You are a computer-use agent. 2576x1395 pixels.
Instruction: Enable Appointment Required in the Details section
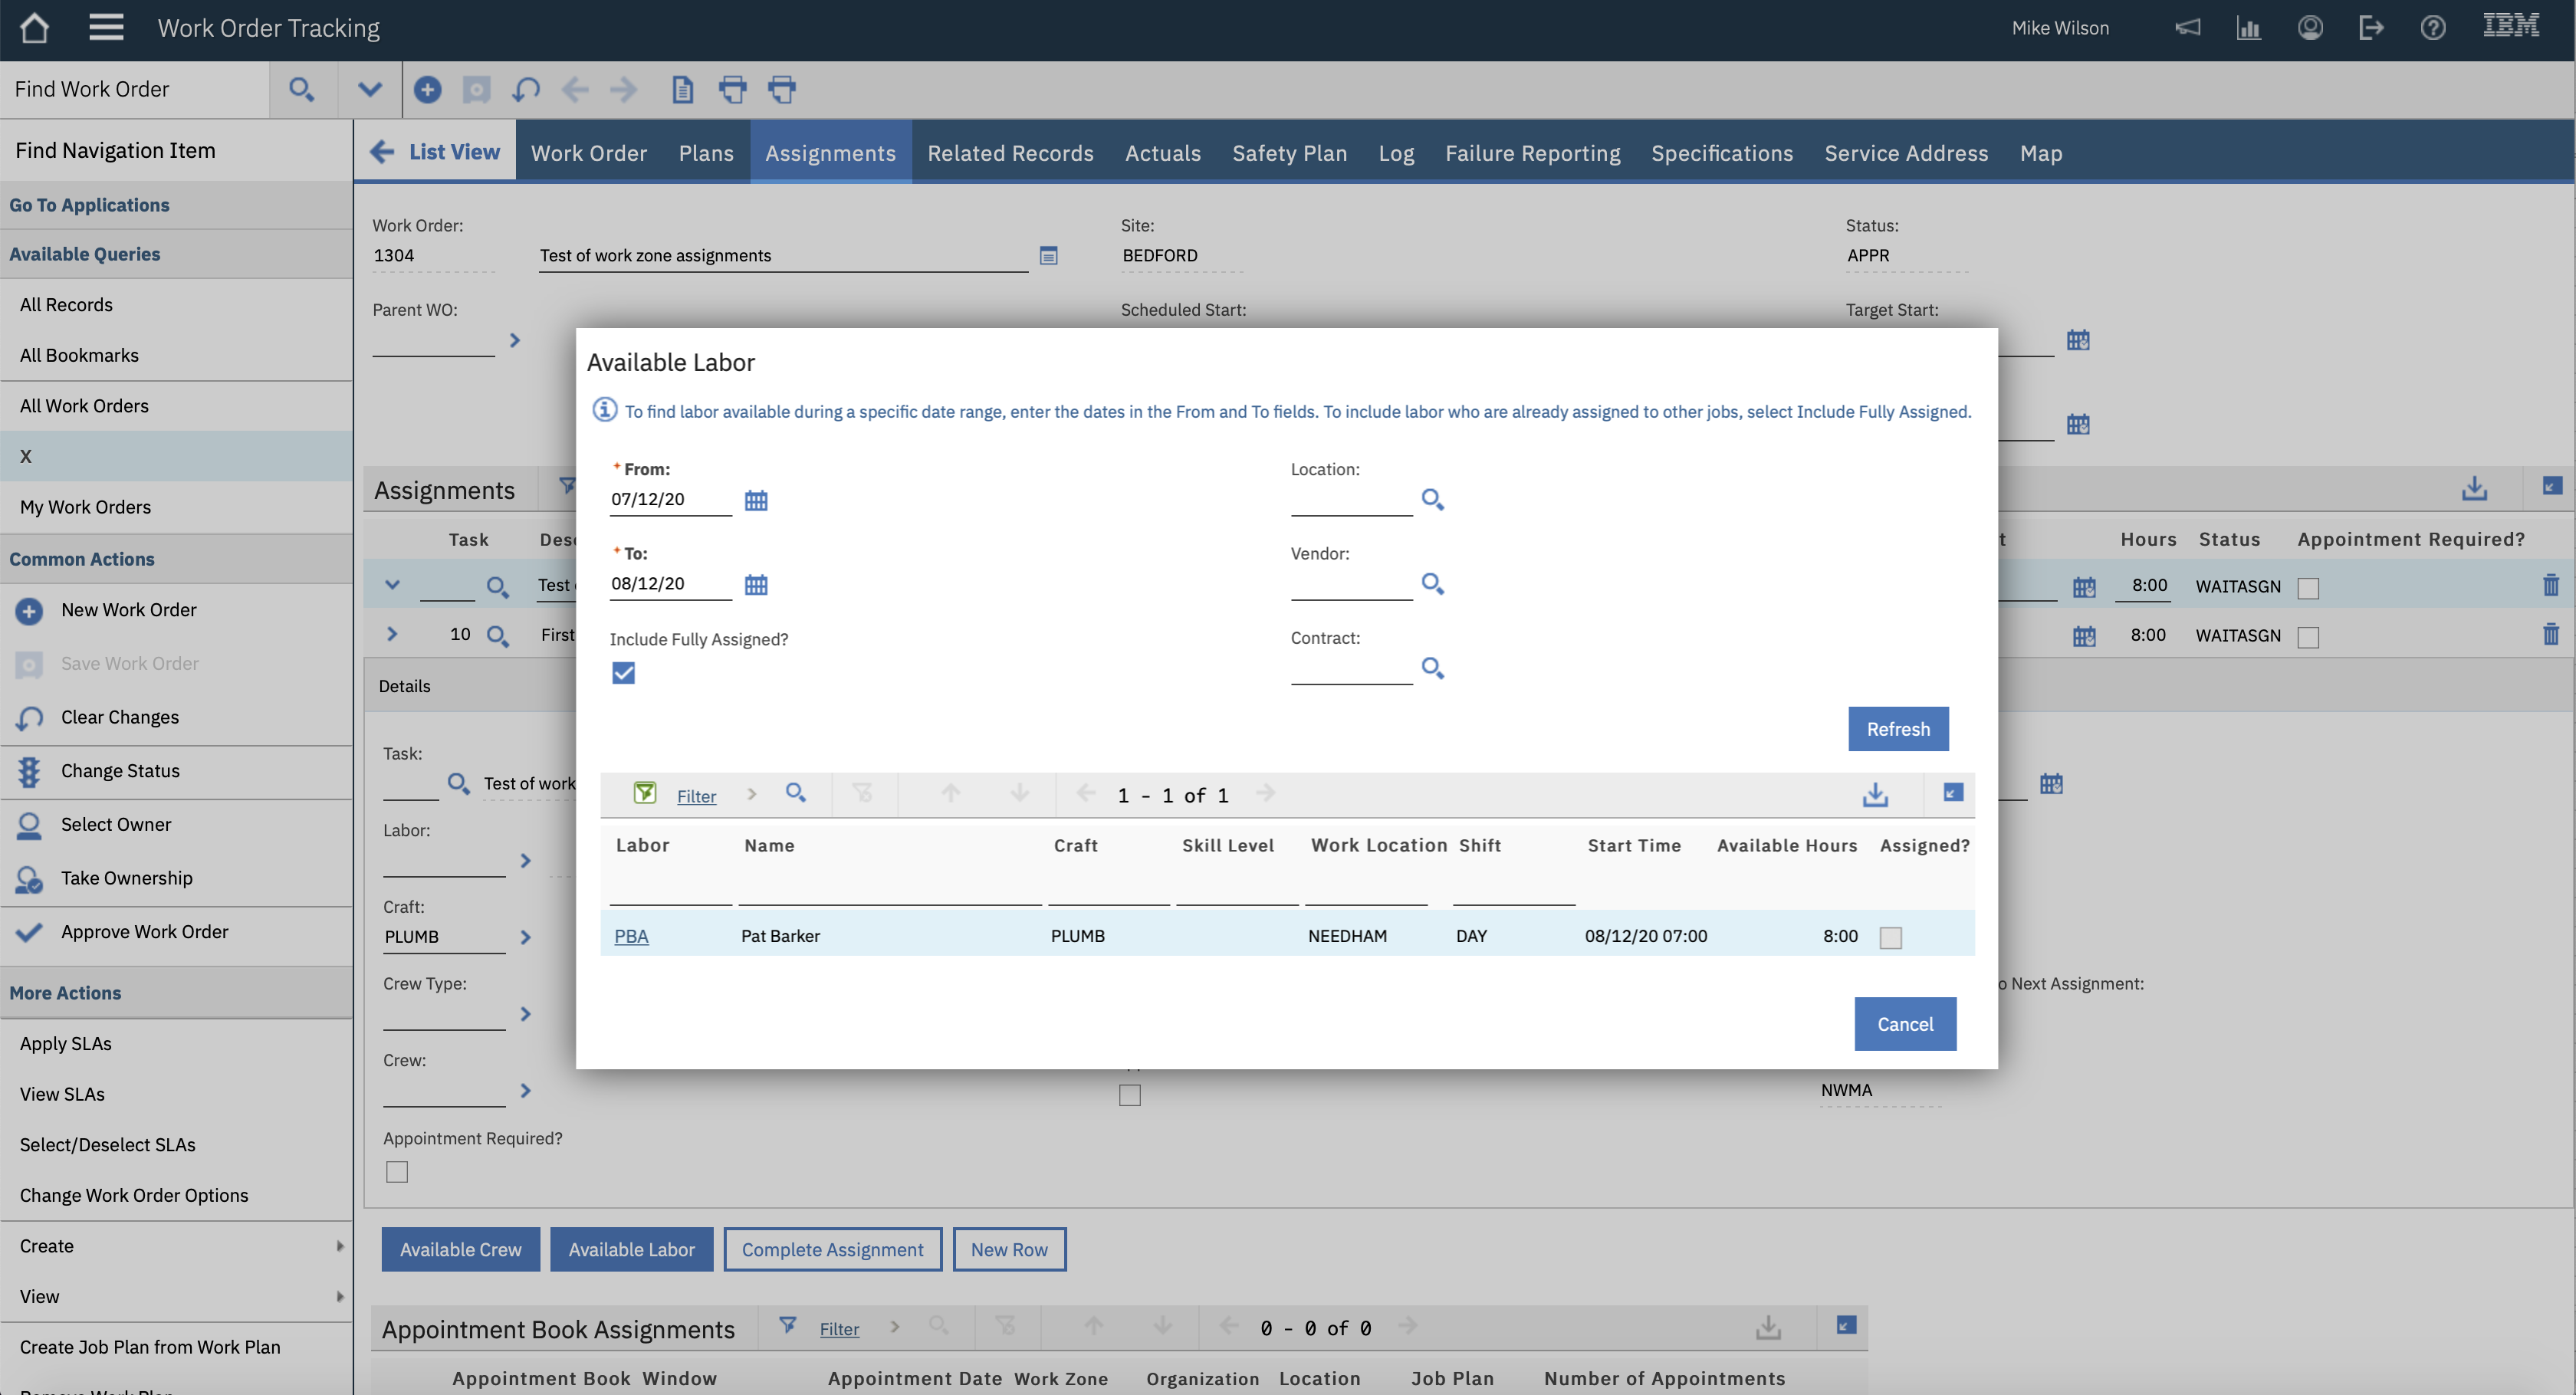(x=396, y=1171)
